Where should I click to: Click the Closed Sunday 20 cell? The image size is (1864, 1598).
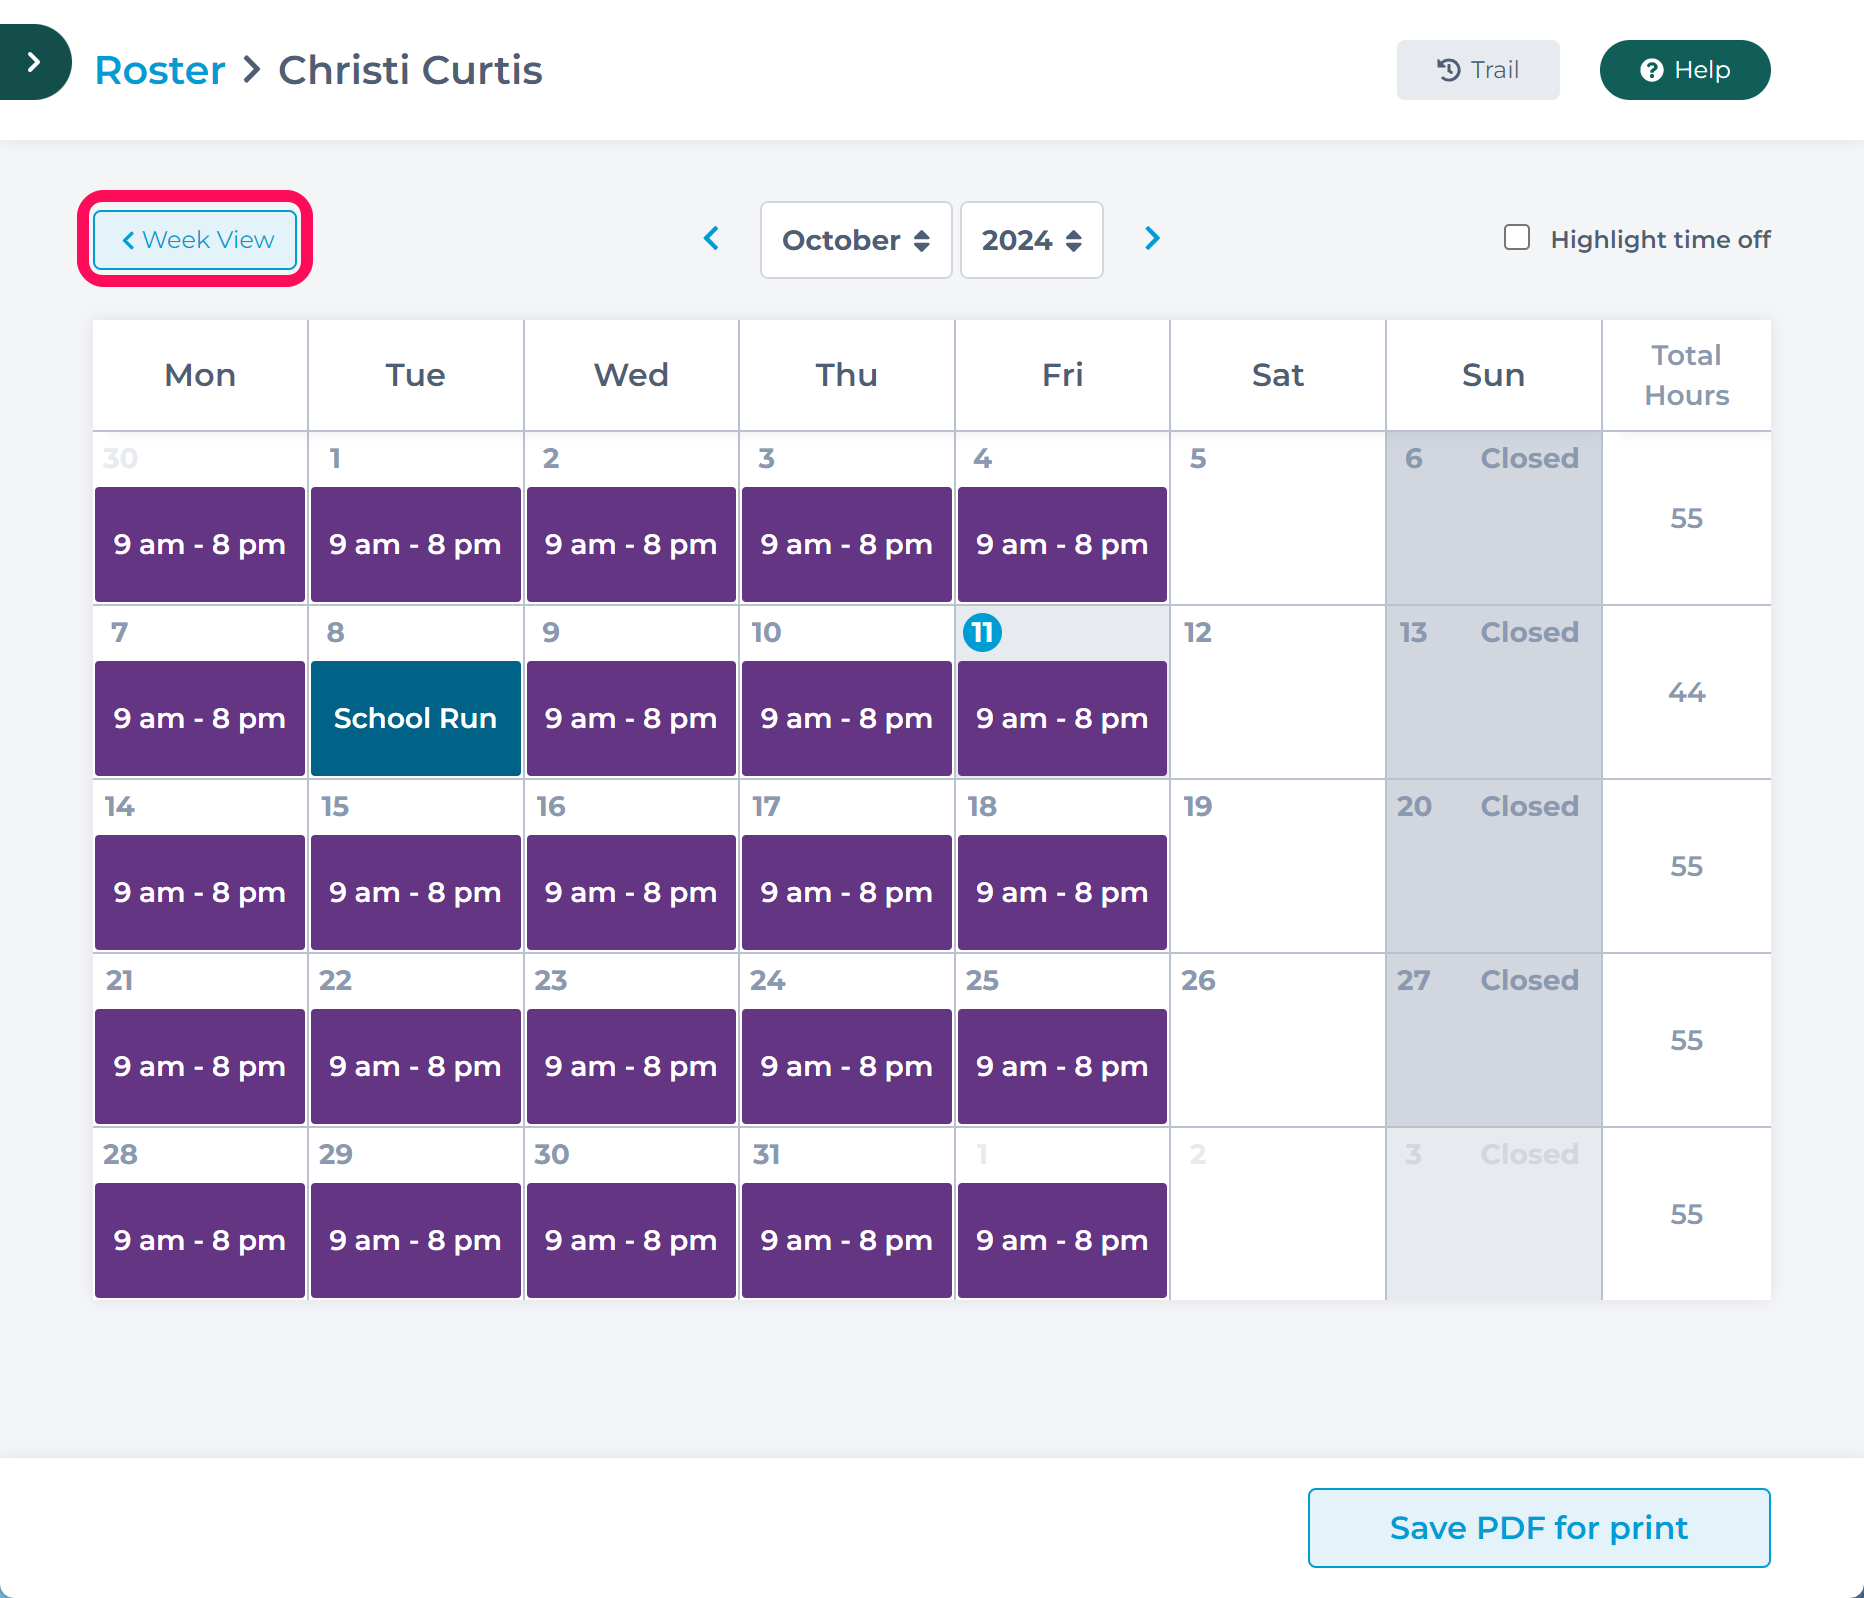(x=1494, y=866)
